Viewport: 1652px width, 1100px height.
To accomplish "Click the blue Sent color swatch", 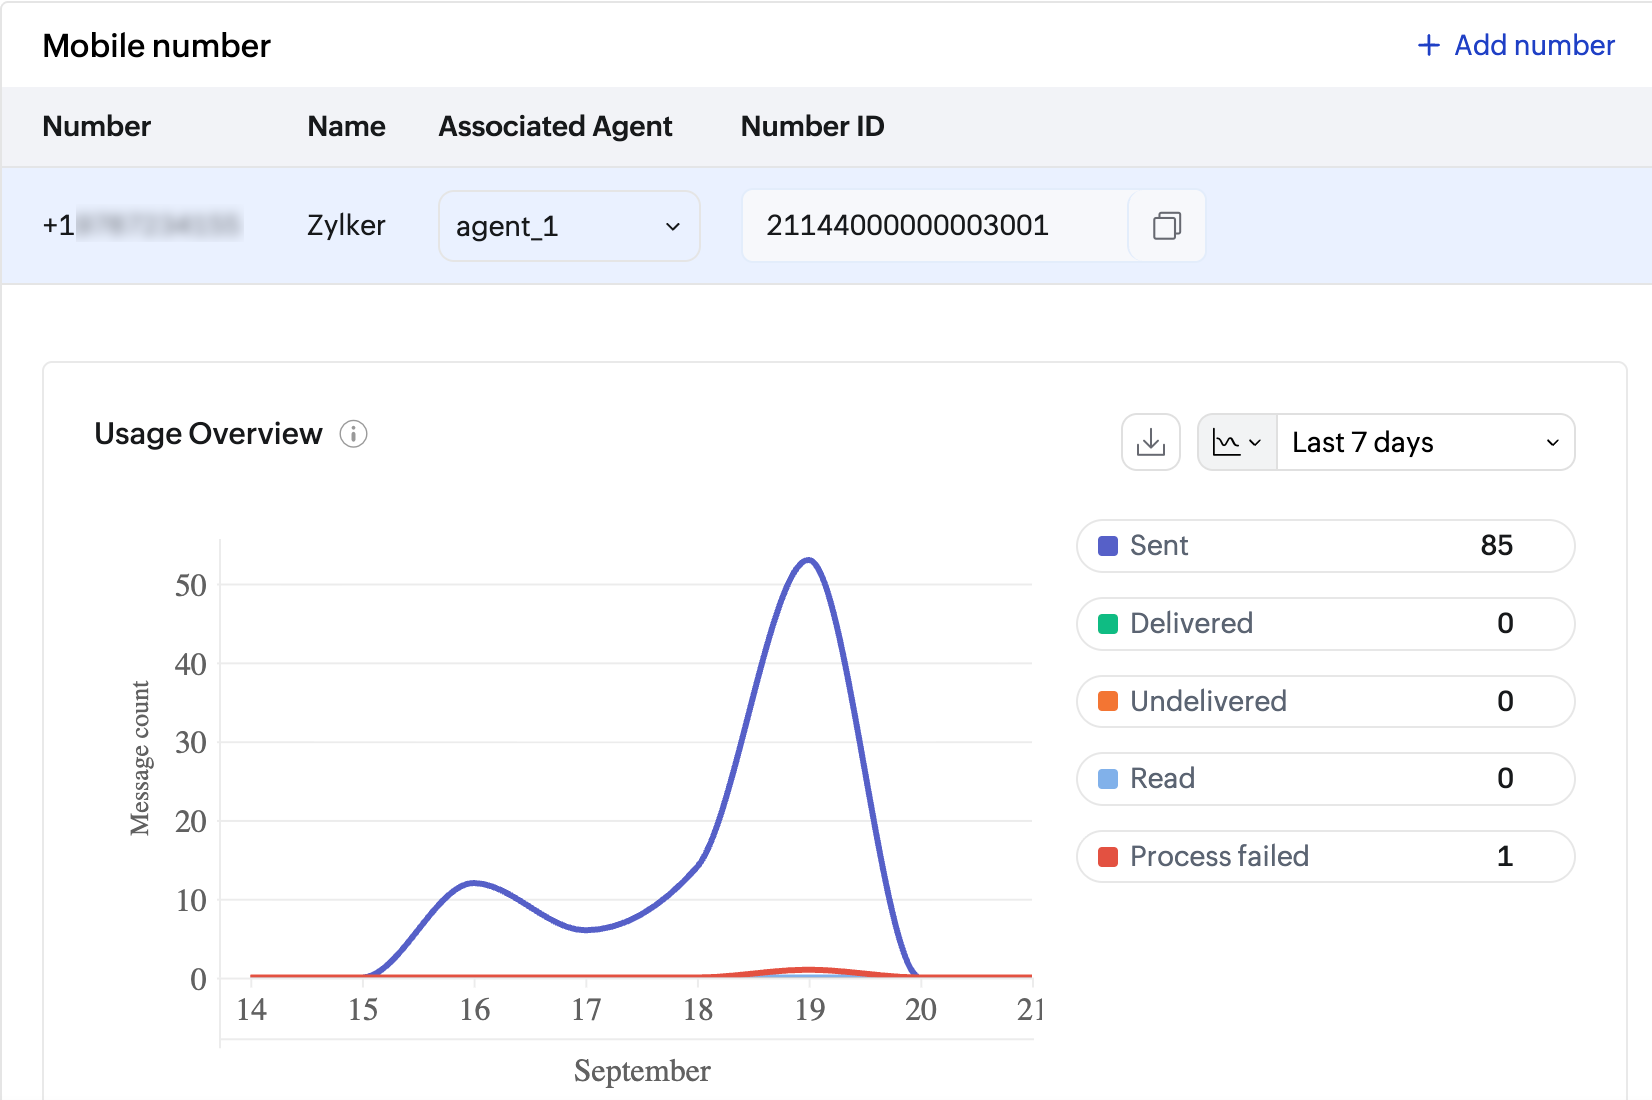I will (1108, 546).
